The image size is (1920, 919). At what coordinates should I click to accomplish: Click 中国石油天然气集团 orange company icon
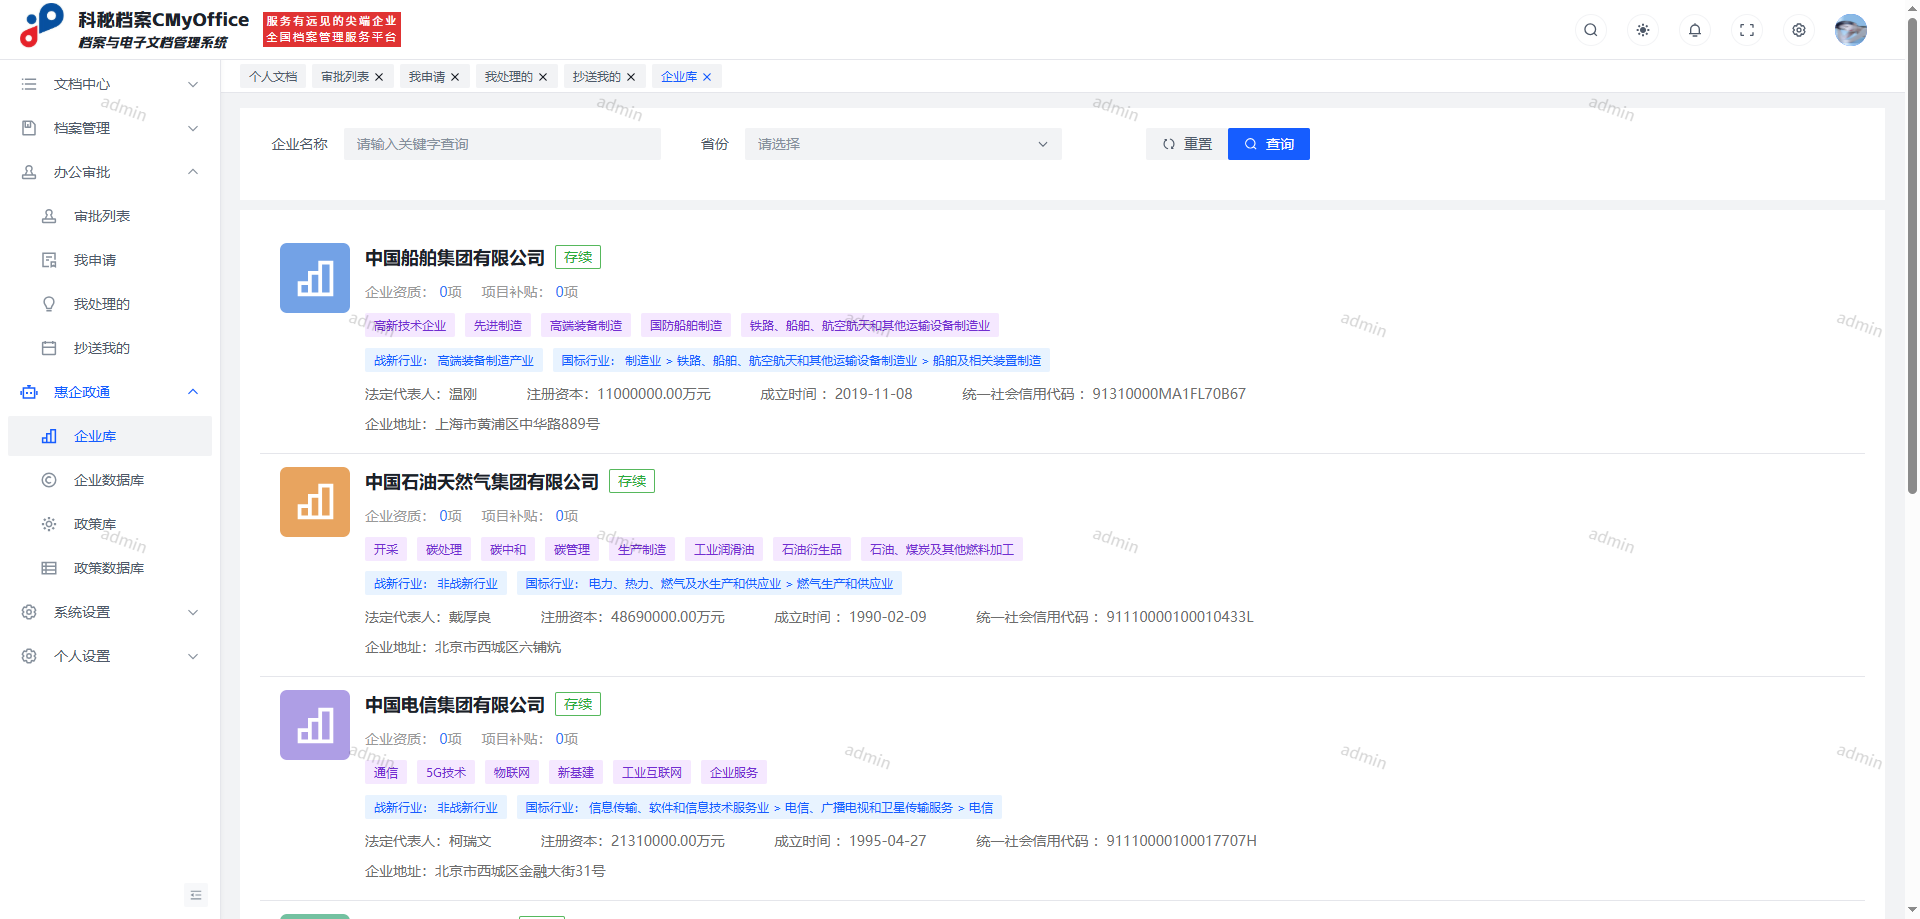pos(315,502)
